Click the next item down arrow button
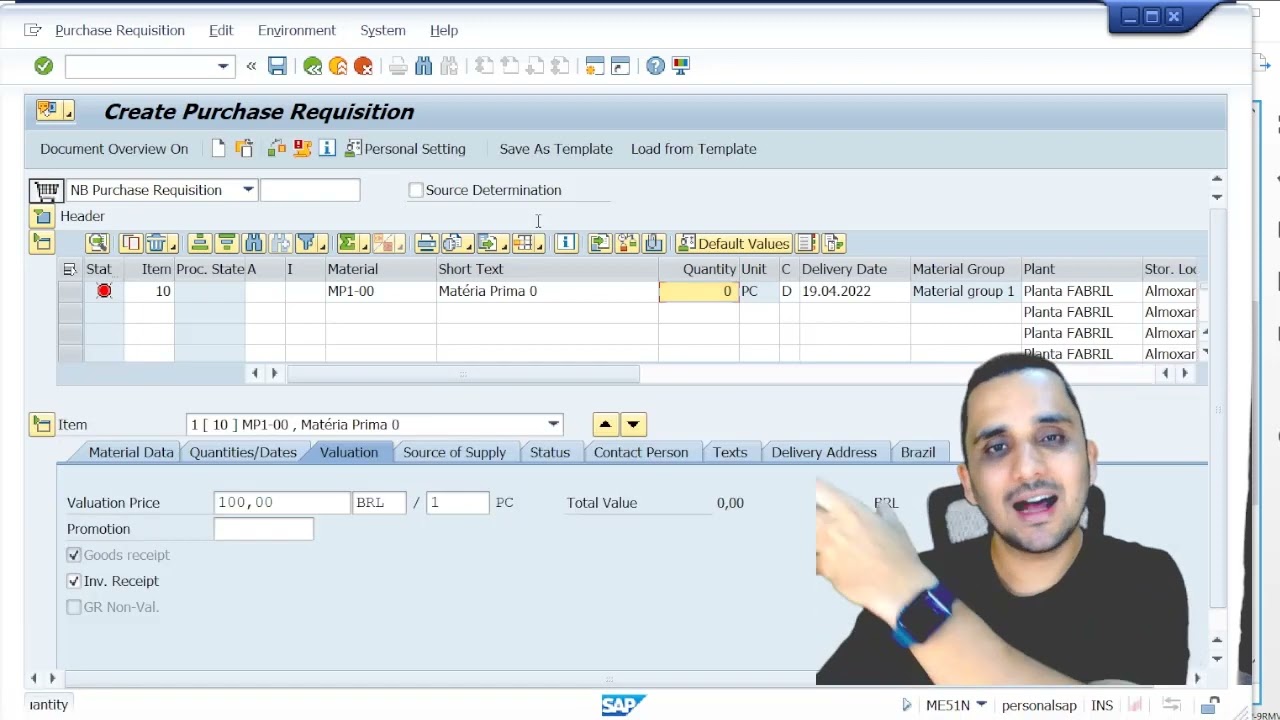The width and height of the screenshot is (1280, 720). pyautogui.click(x=633, y=425)
